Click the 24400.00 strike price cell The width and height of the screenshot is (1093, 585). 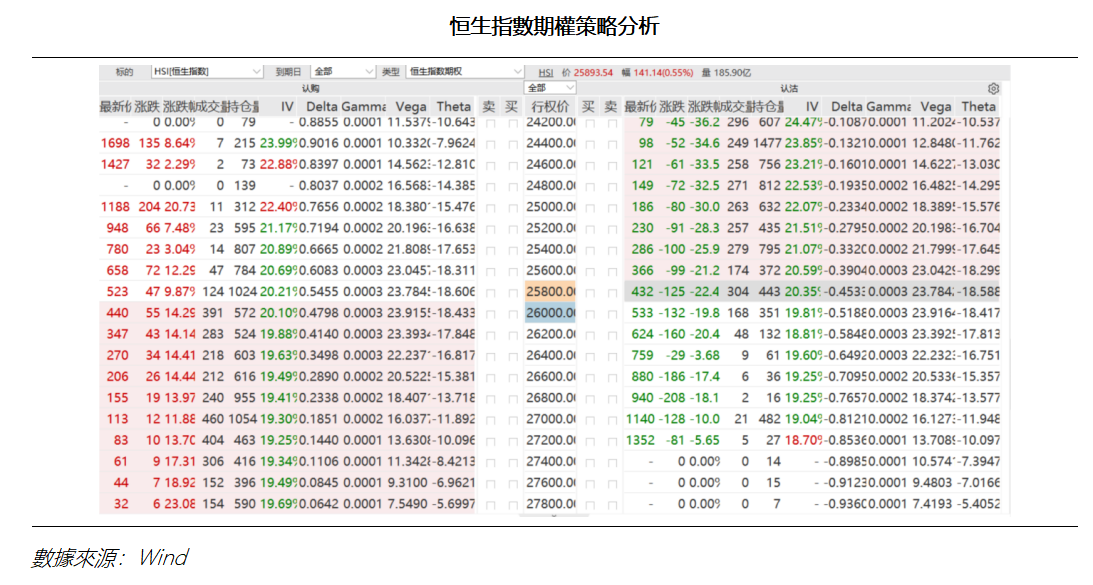pos(550,143)
